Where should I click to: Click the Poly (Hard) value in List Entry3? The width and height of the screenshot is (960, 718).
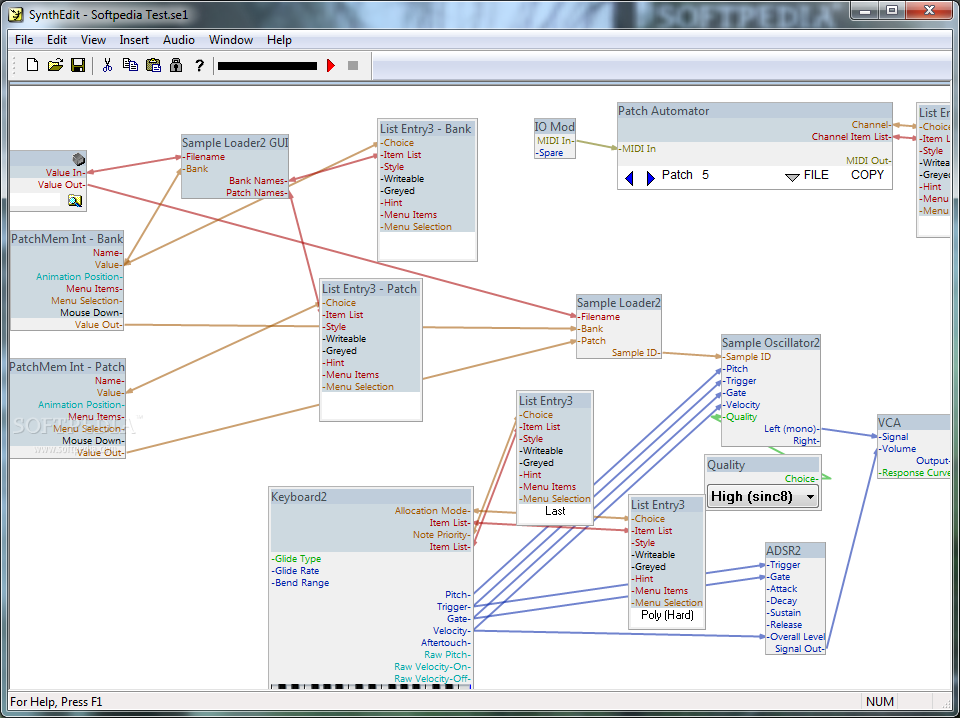(667, 615)
